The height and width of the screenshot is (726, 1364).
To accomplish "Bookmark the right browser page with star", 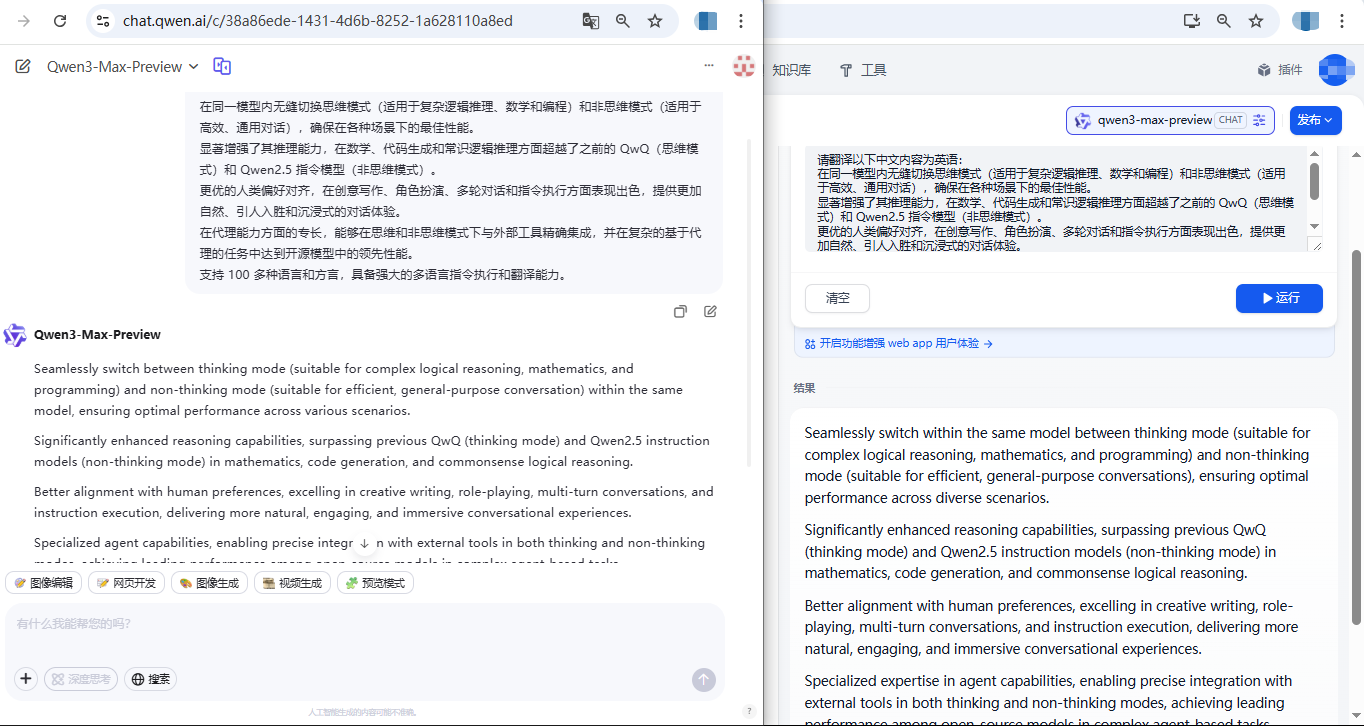I will point(1255,21).
